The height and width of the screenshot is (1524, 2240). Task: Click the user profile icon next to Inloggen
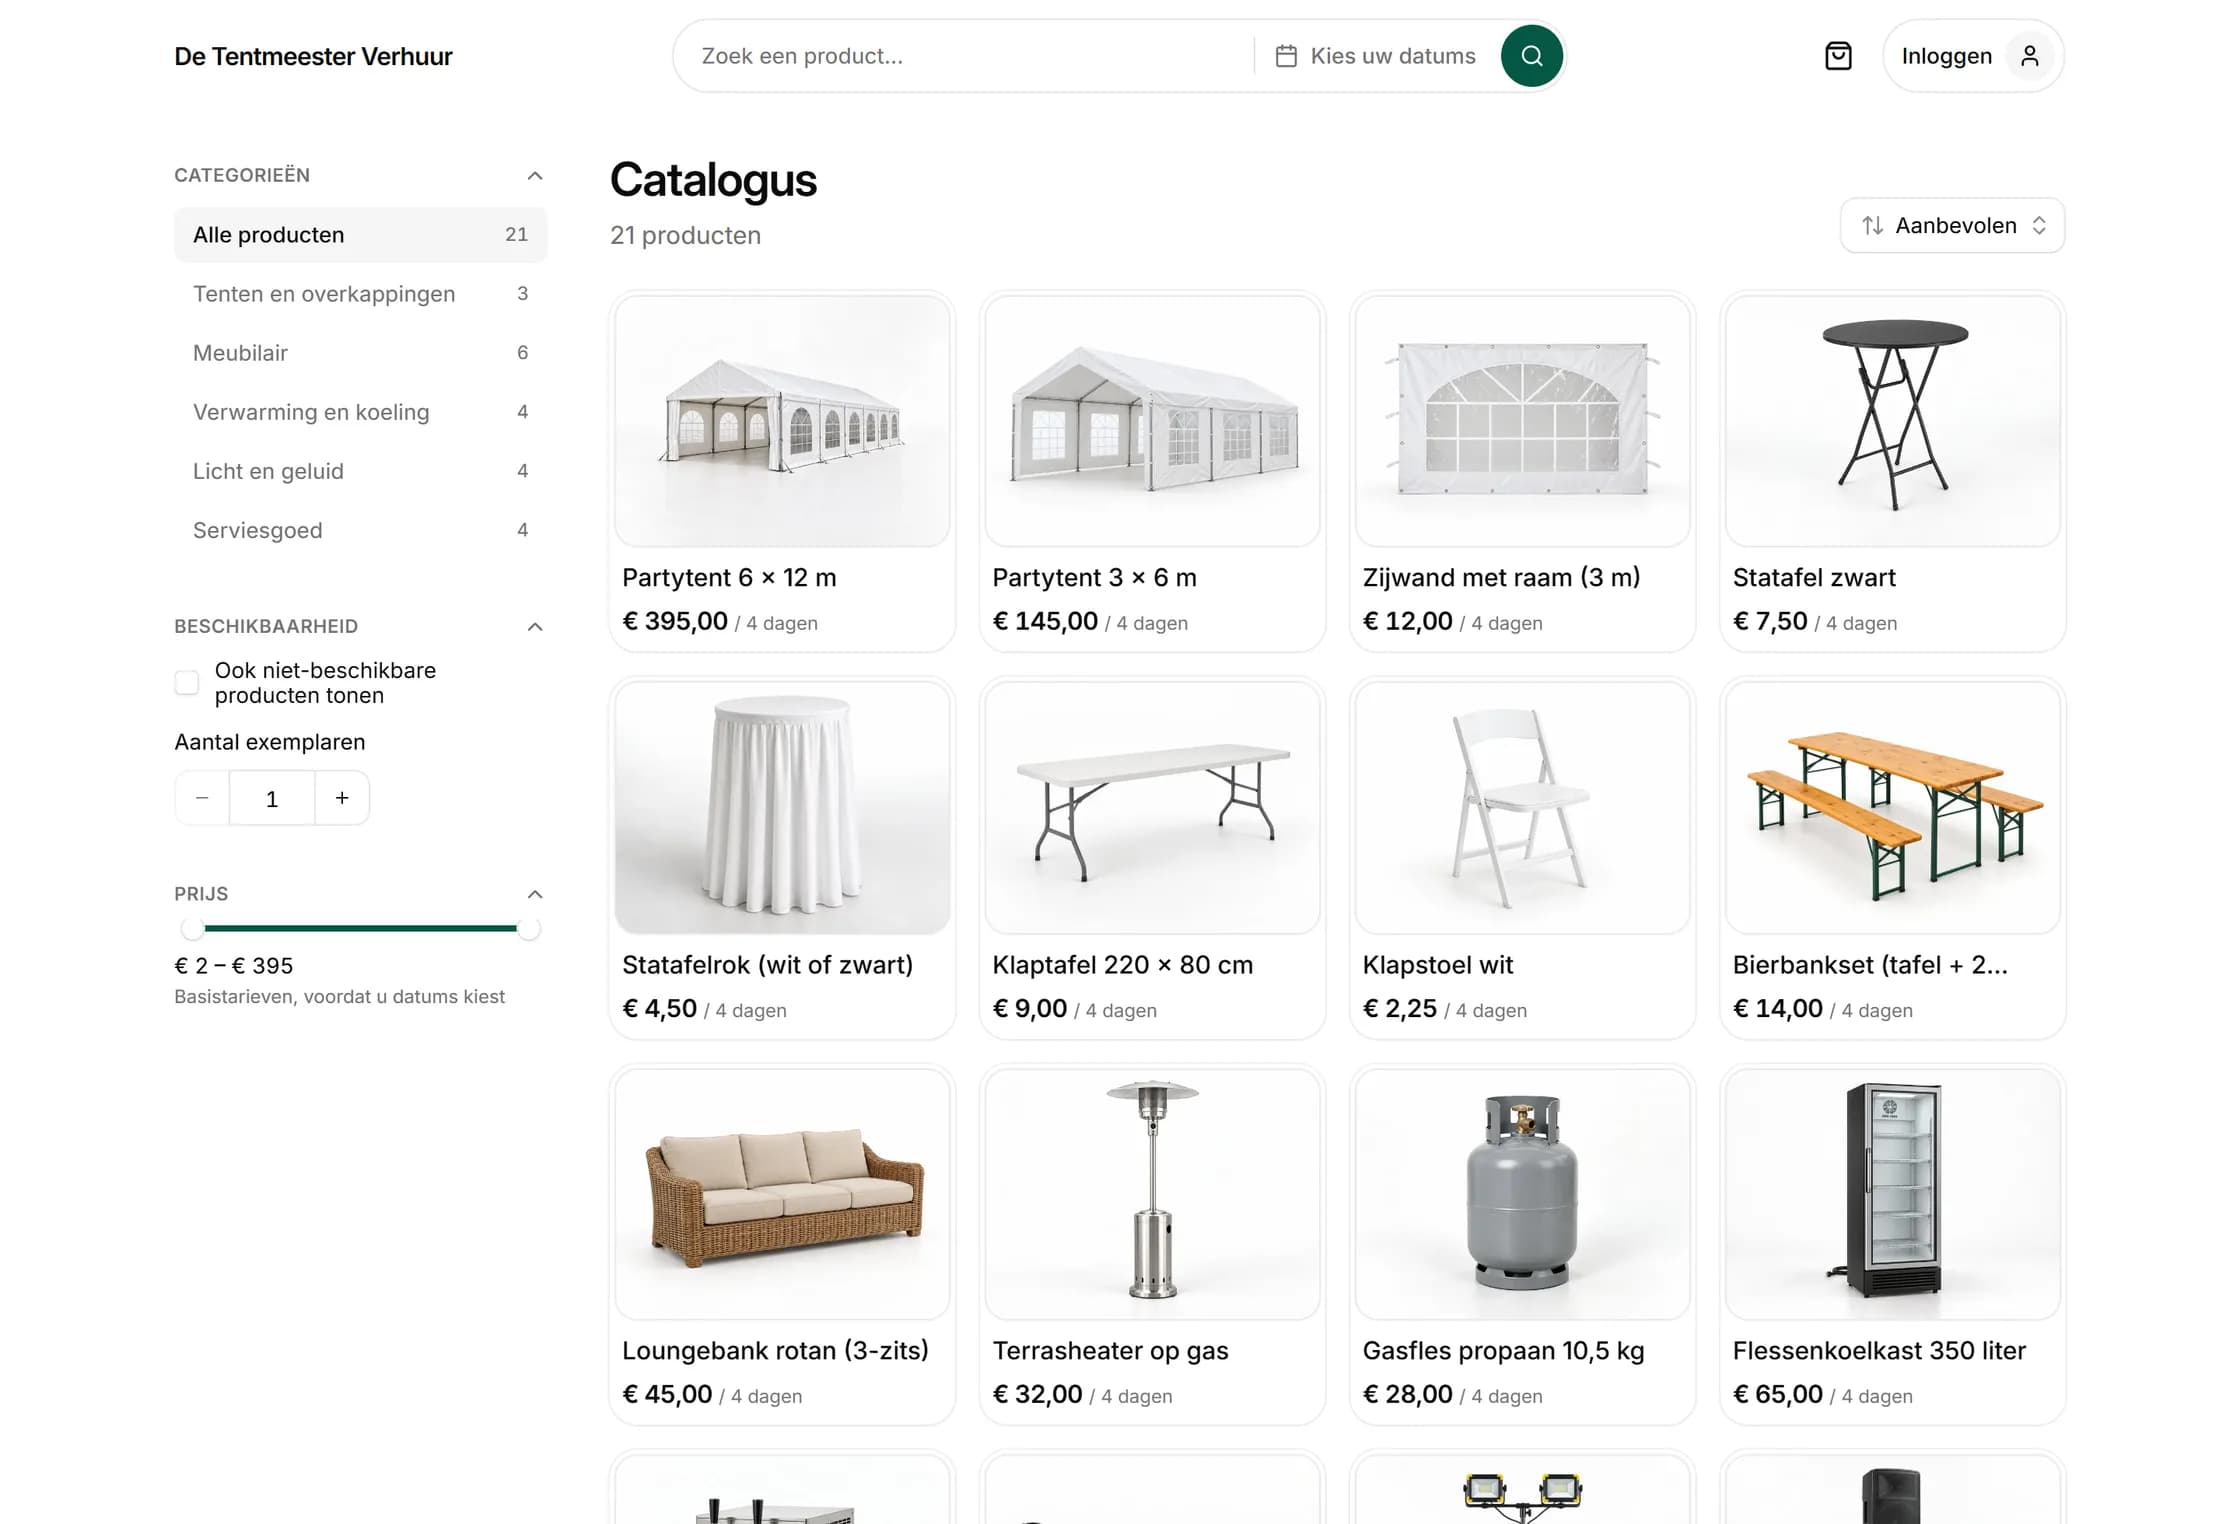2029,56
